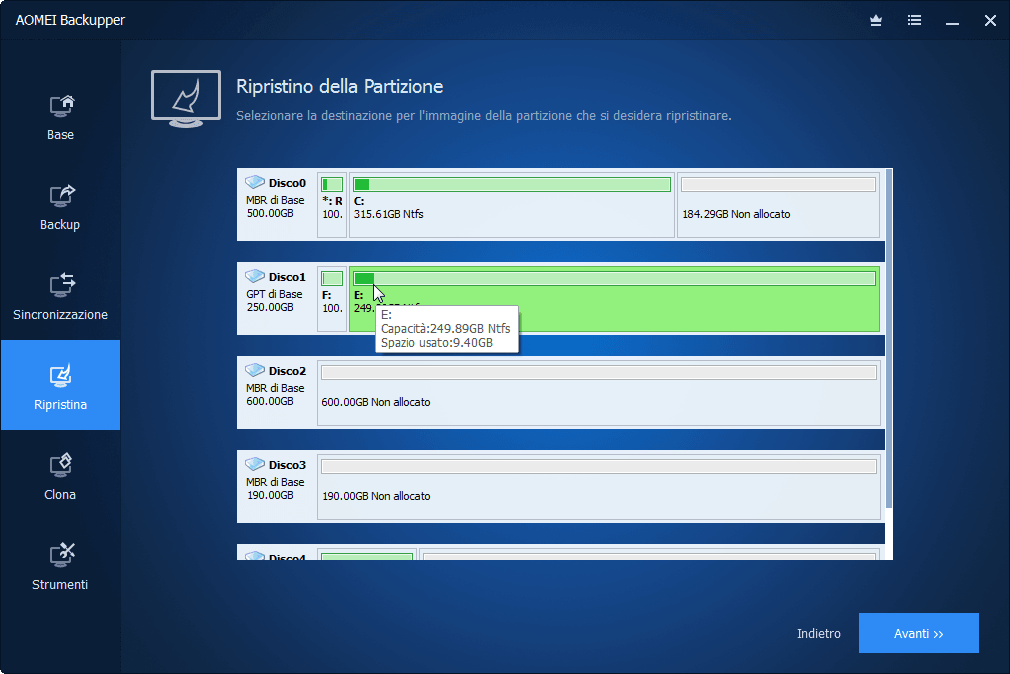Screen dimensions: 1010x674
Task: Click the 500.00GB size text of Disco0
Action: click(x=271, y=213)
